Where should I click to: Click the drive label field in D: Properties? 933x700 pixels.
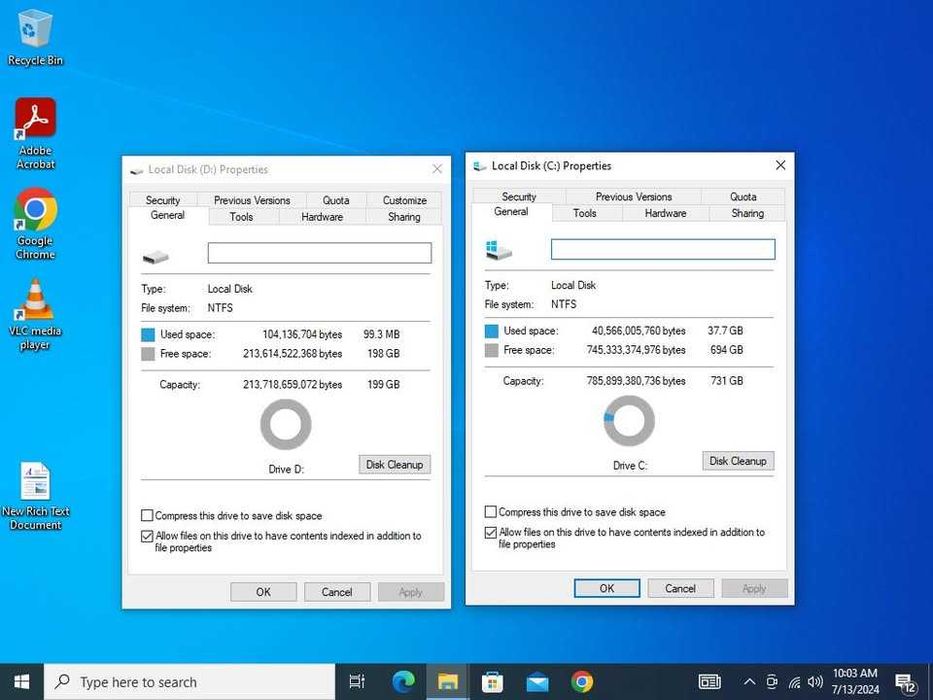tap(320, 253)
